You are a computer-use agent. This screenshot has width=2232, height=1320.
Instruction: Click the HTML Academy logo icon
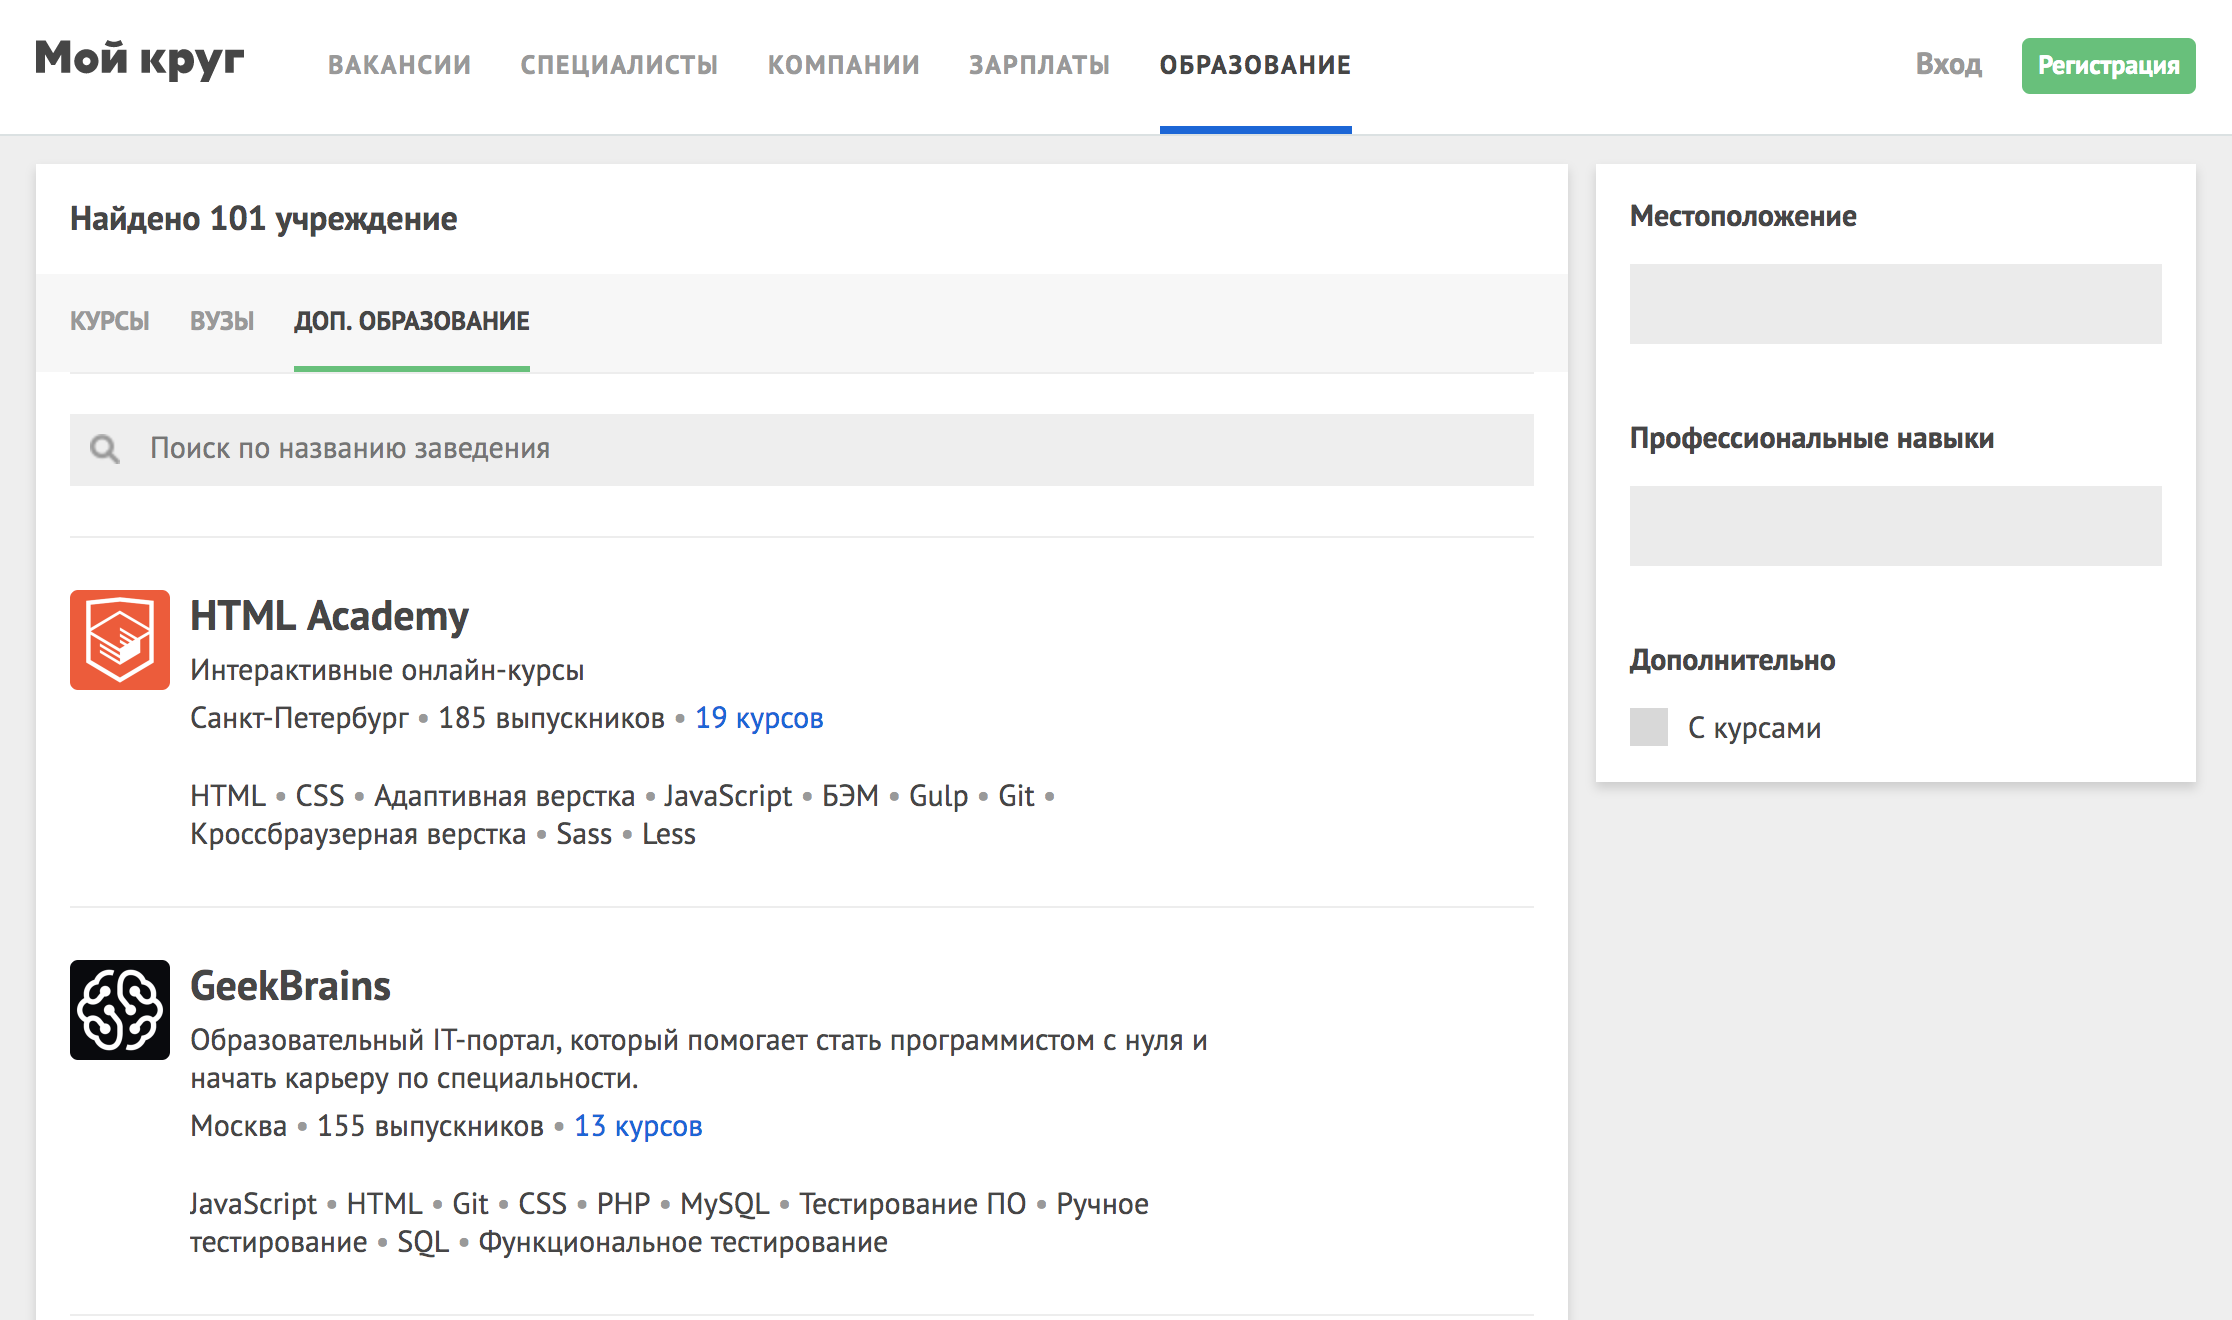(x=119, y=640)
